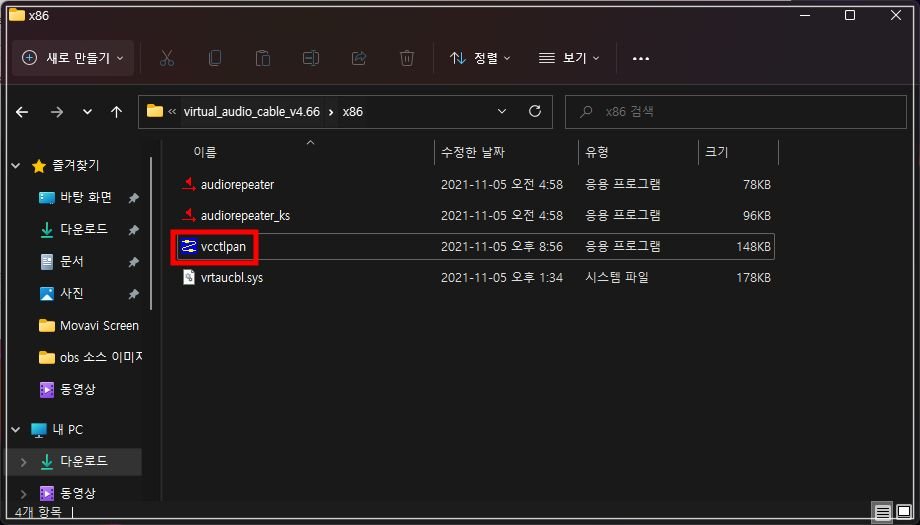Image resolution: width=920 pixels, height=525 pixels.
Task: Click the audiorepeater file icon
Action: click(x=188, y=184)
